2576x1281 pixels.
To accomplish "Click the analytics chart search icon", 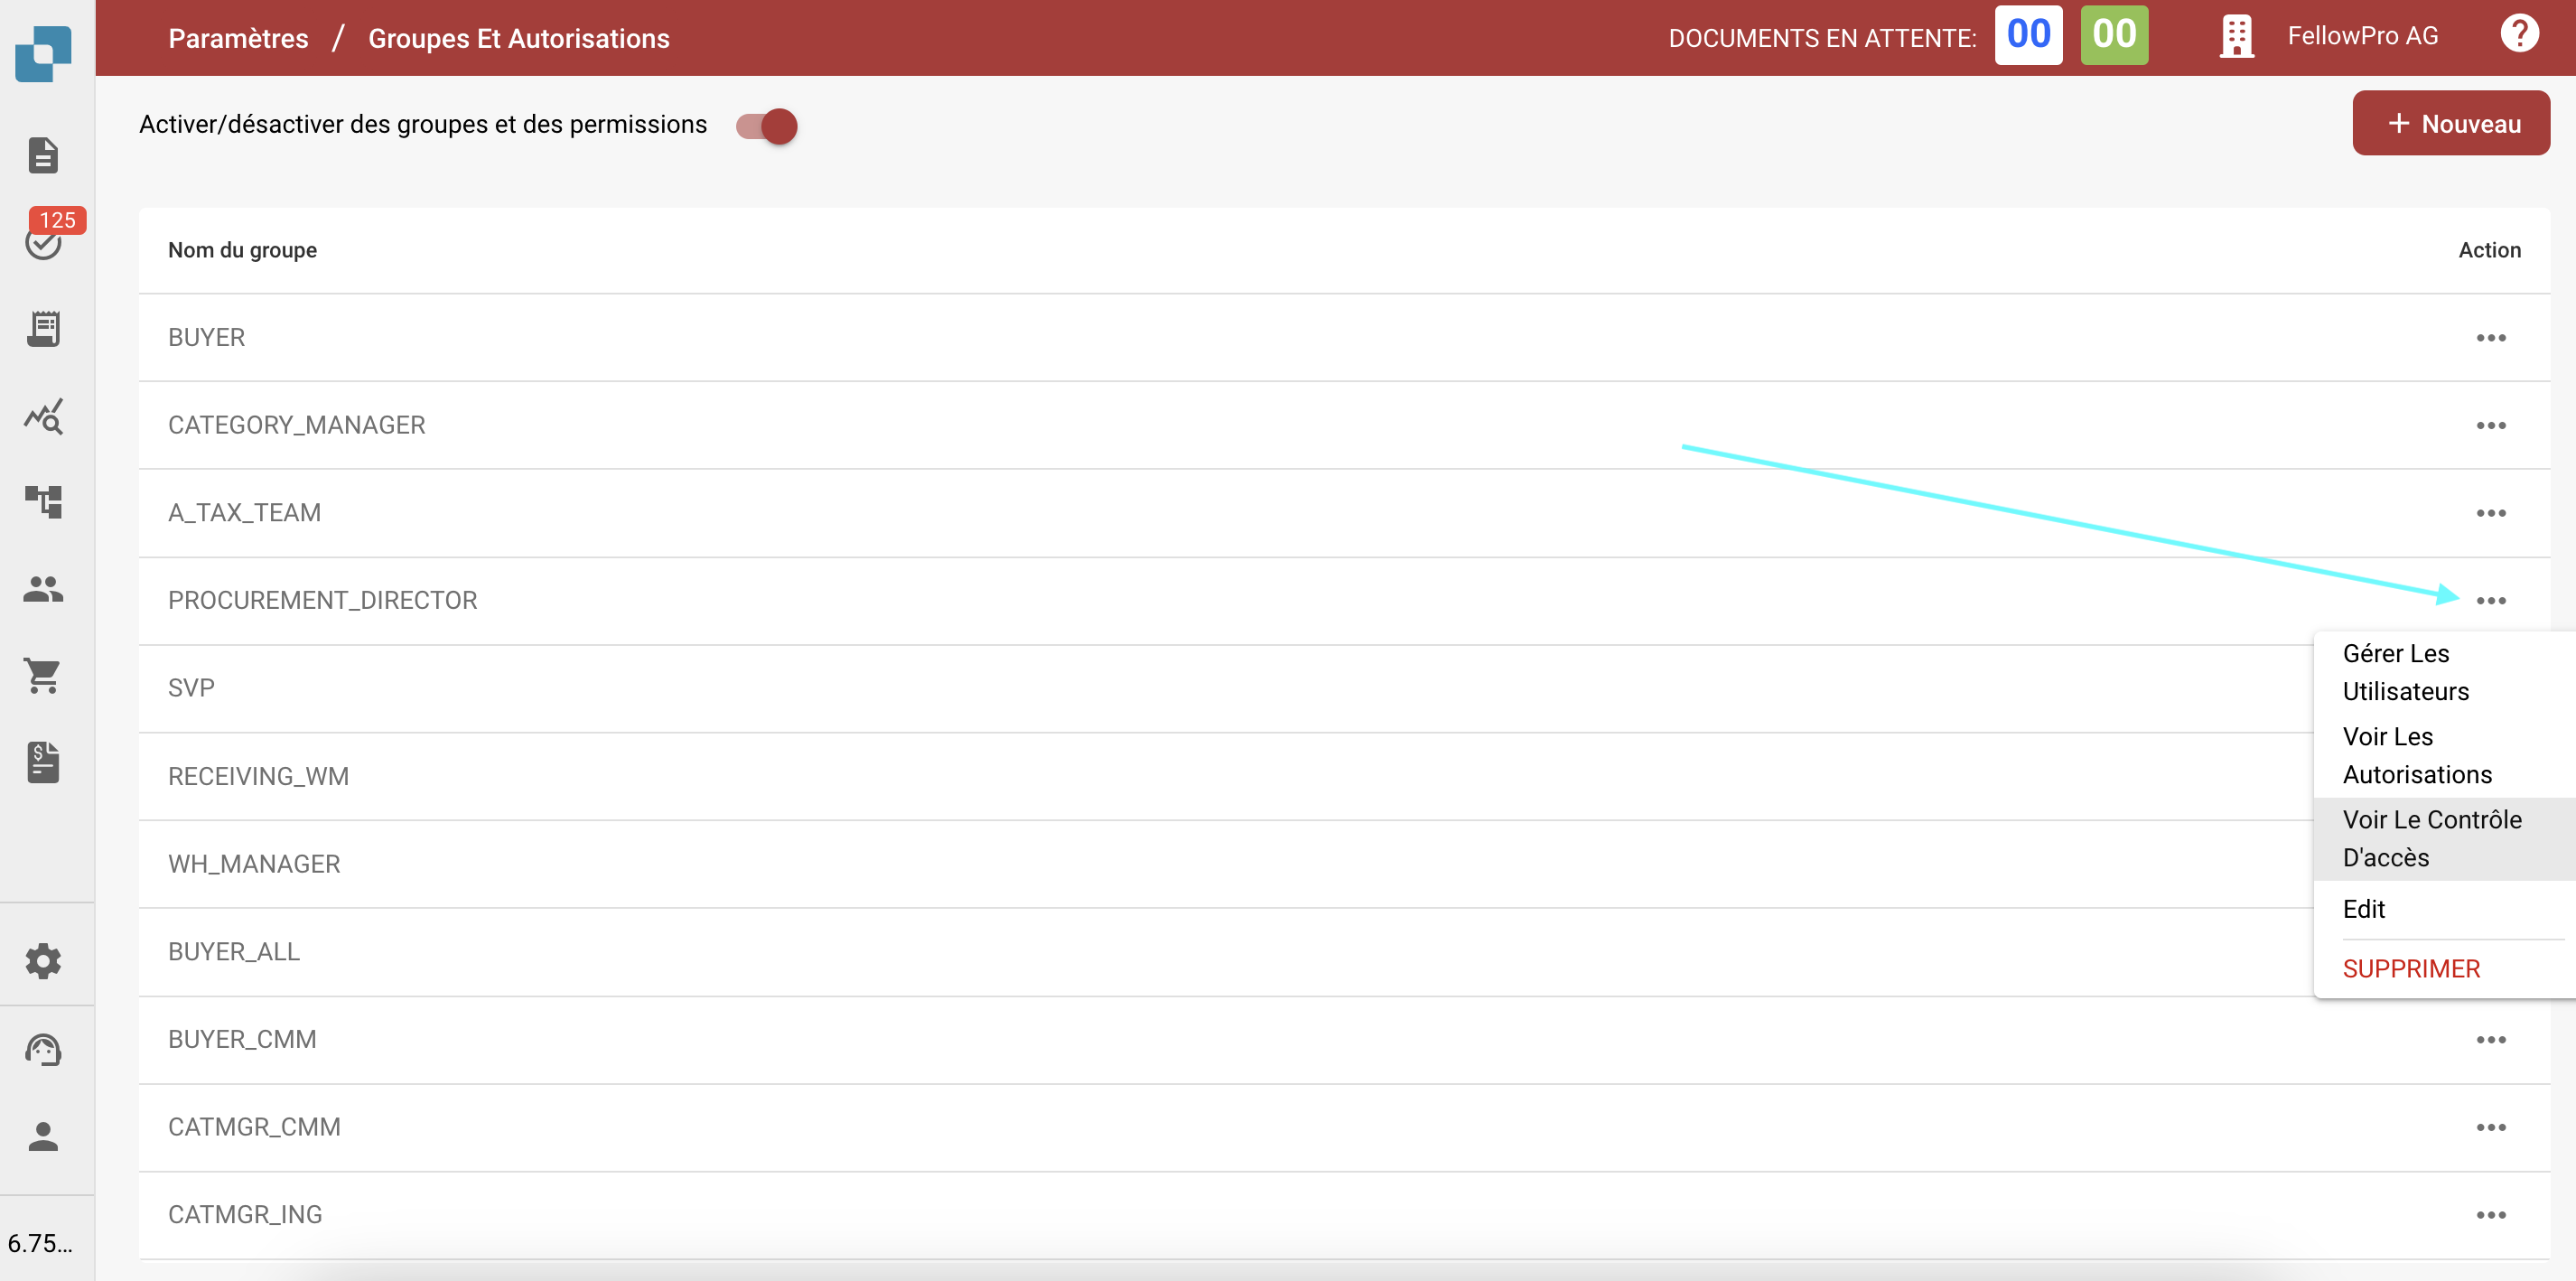I will [x=43, y=416].
